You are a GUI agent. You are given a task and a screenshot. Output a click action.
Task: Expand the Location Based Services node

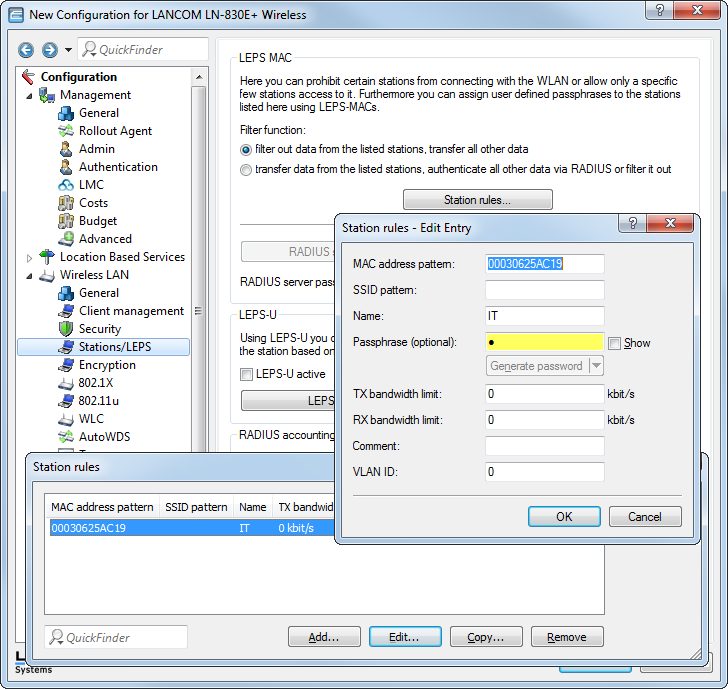[x=29, y=257]
